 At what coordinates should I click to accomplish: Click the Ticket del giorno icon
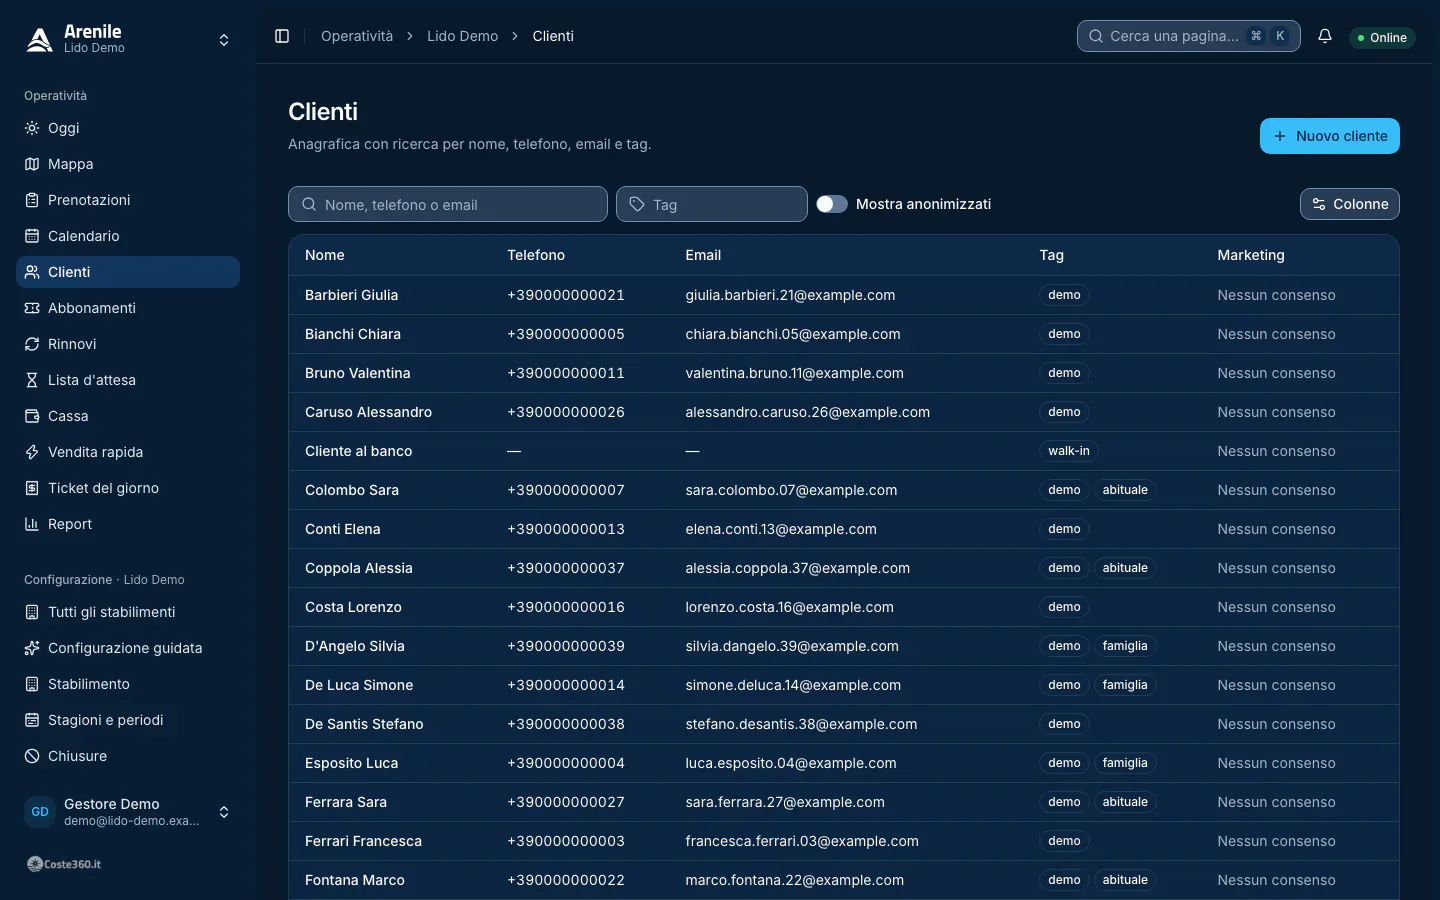coord(32,488)
